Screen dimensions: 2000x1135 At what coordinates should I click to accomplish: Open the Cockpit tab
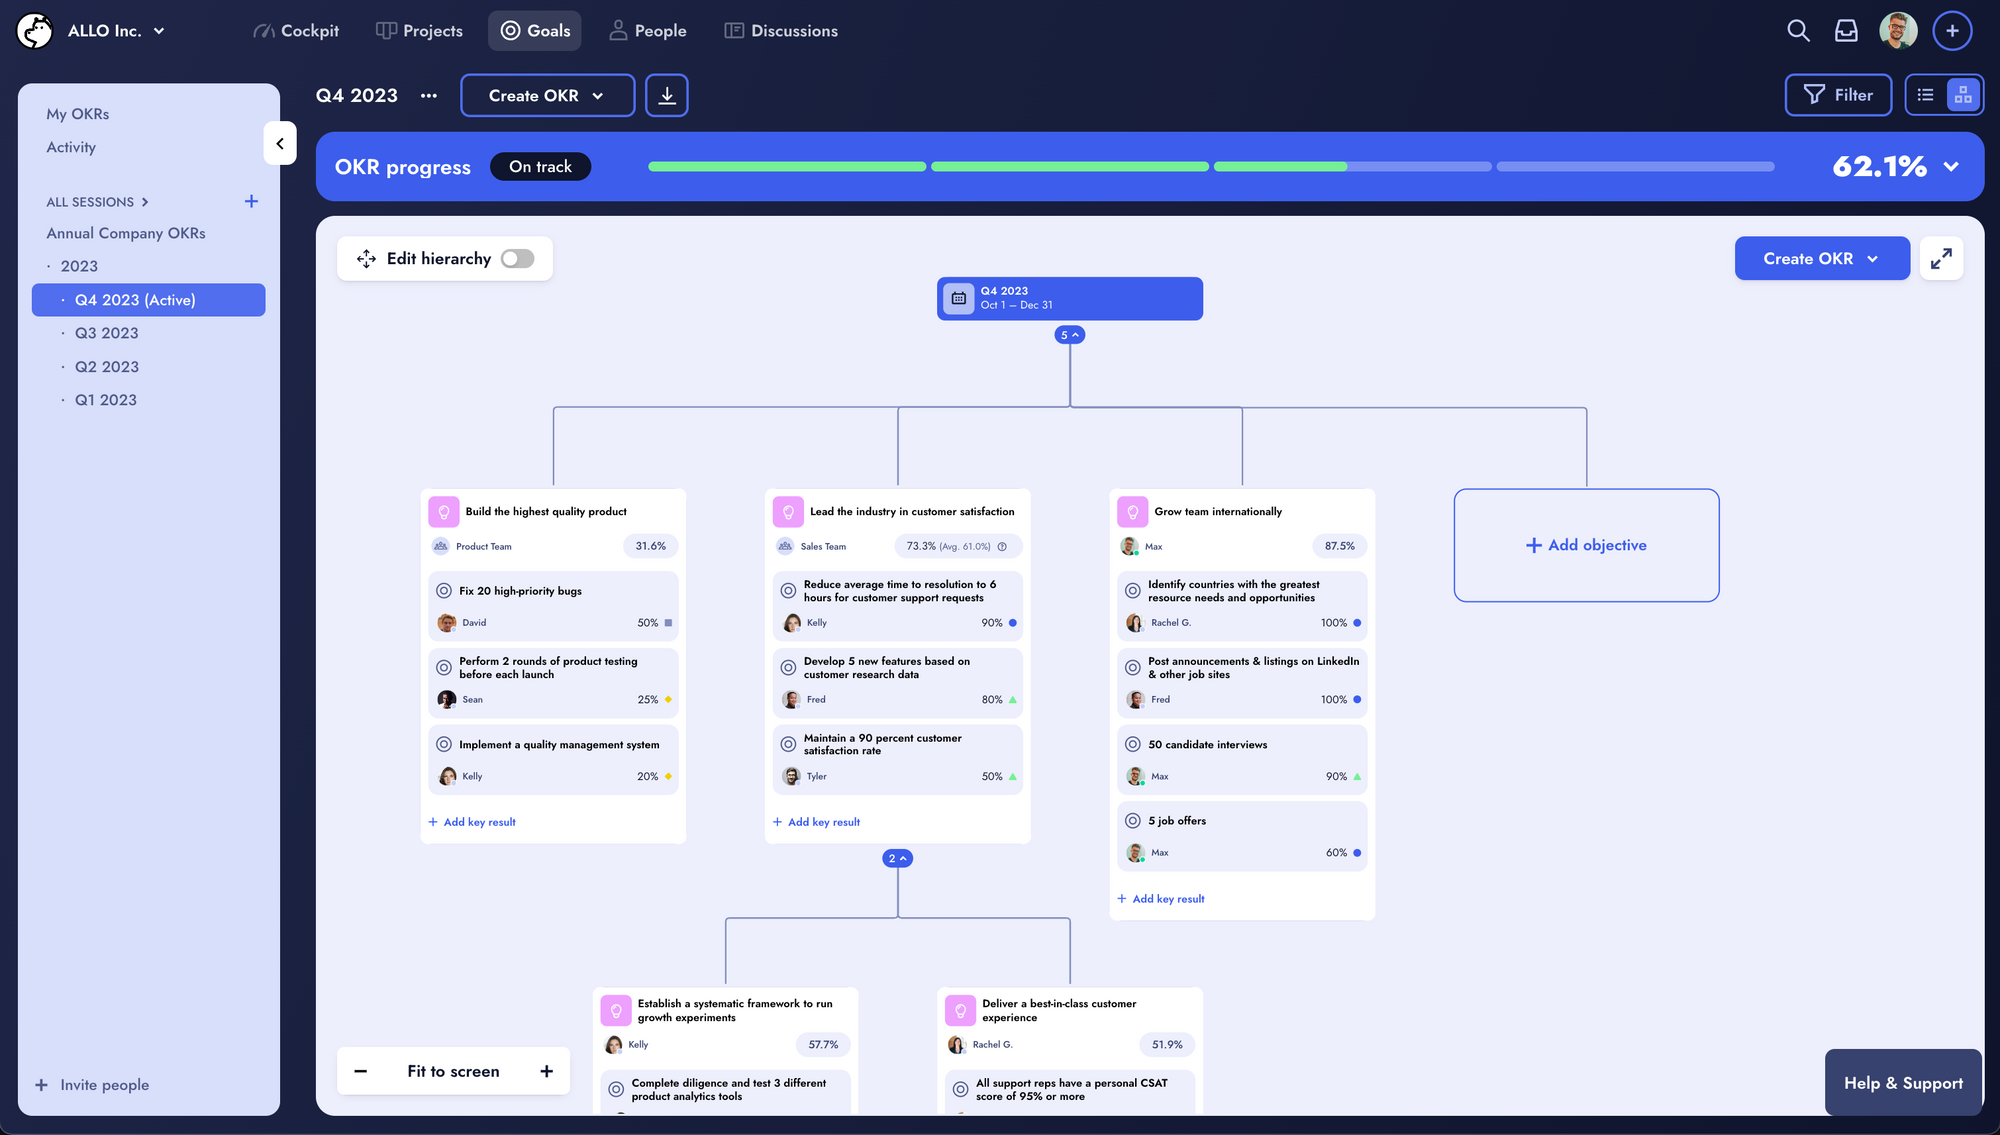point(296,31)
